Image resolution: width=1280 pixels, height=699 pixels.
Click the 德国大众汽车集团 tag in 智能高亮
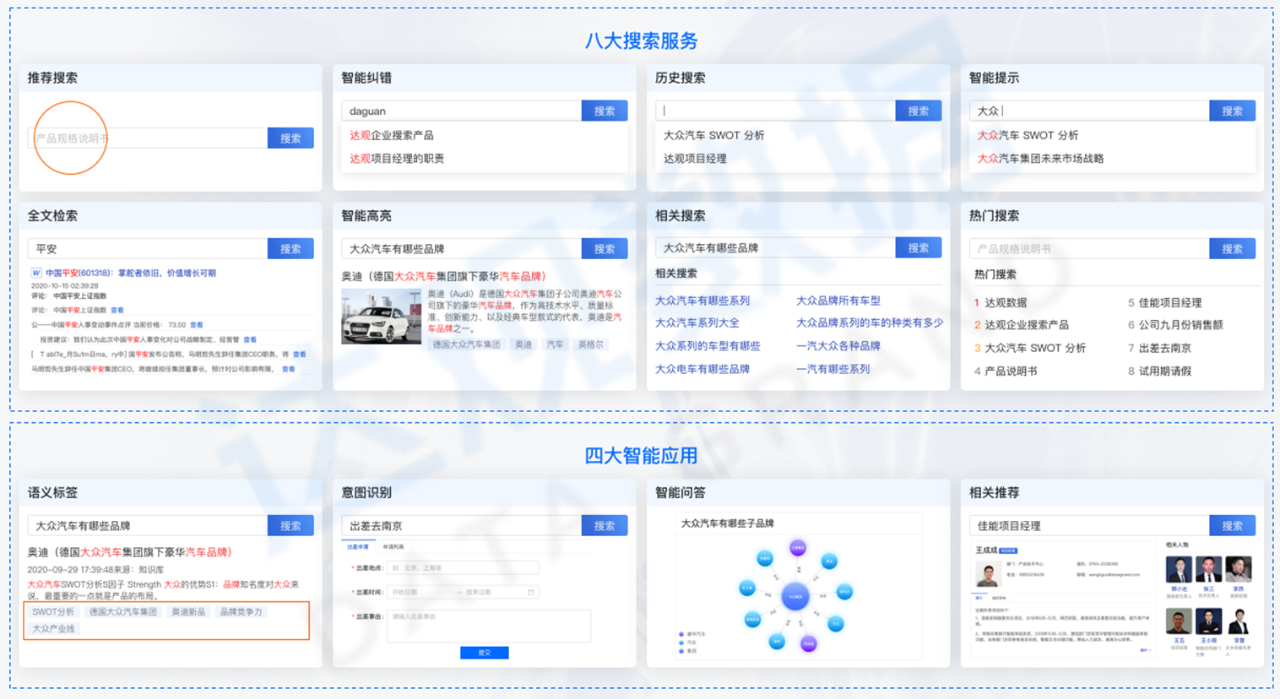pyautogui.click(x=466, y=344)
